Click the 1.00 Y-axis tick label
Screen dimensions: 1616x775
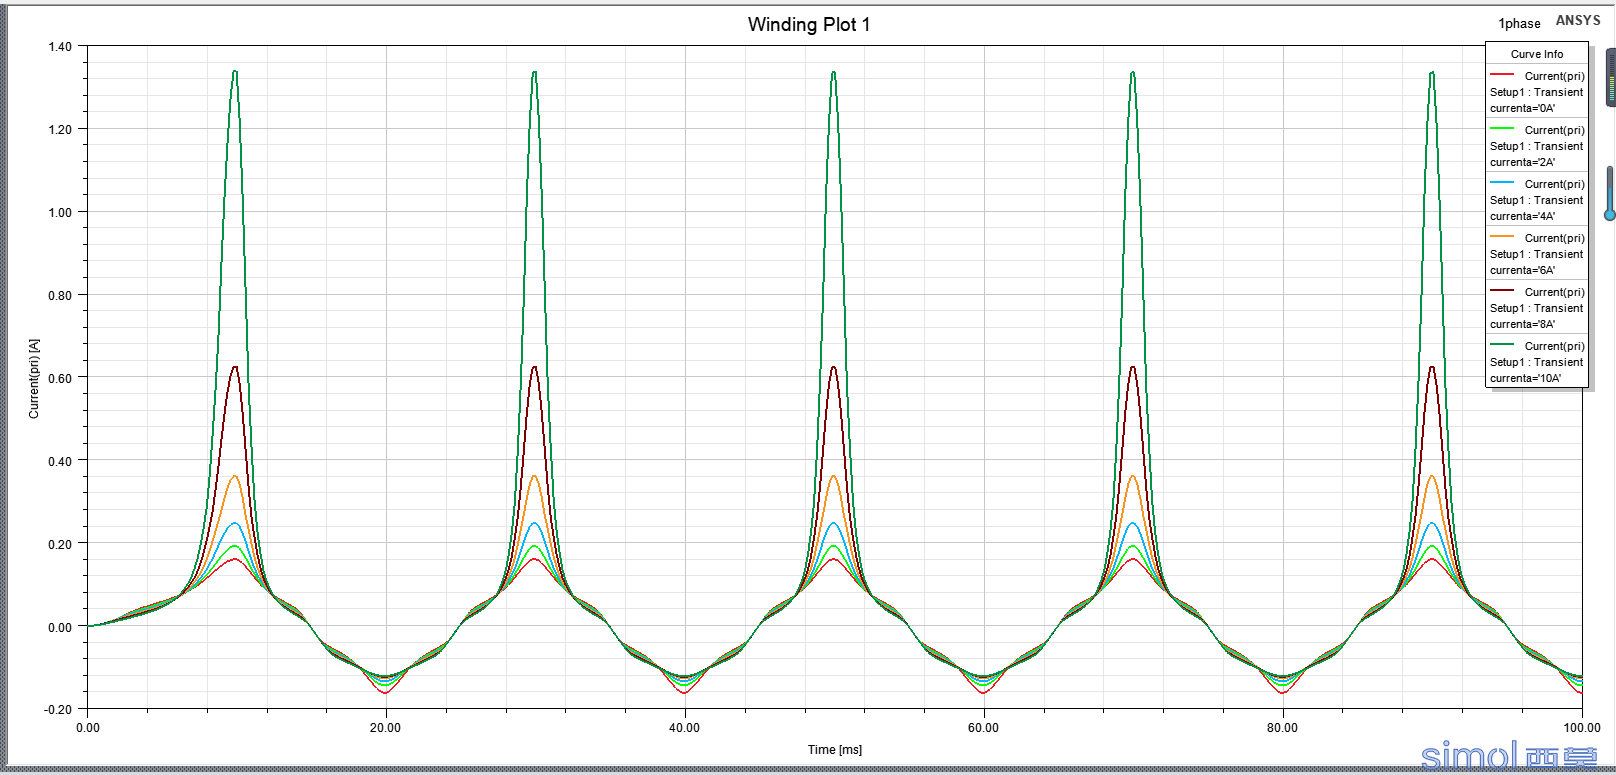tap(60, 213)
